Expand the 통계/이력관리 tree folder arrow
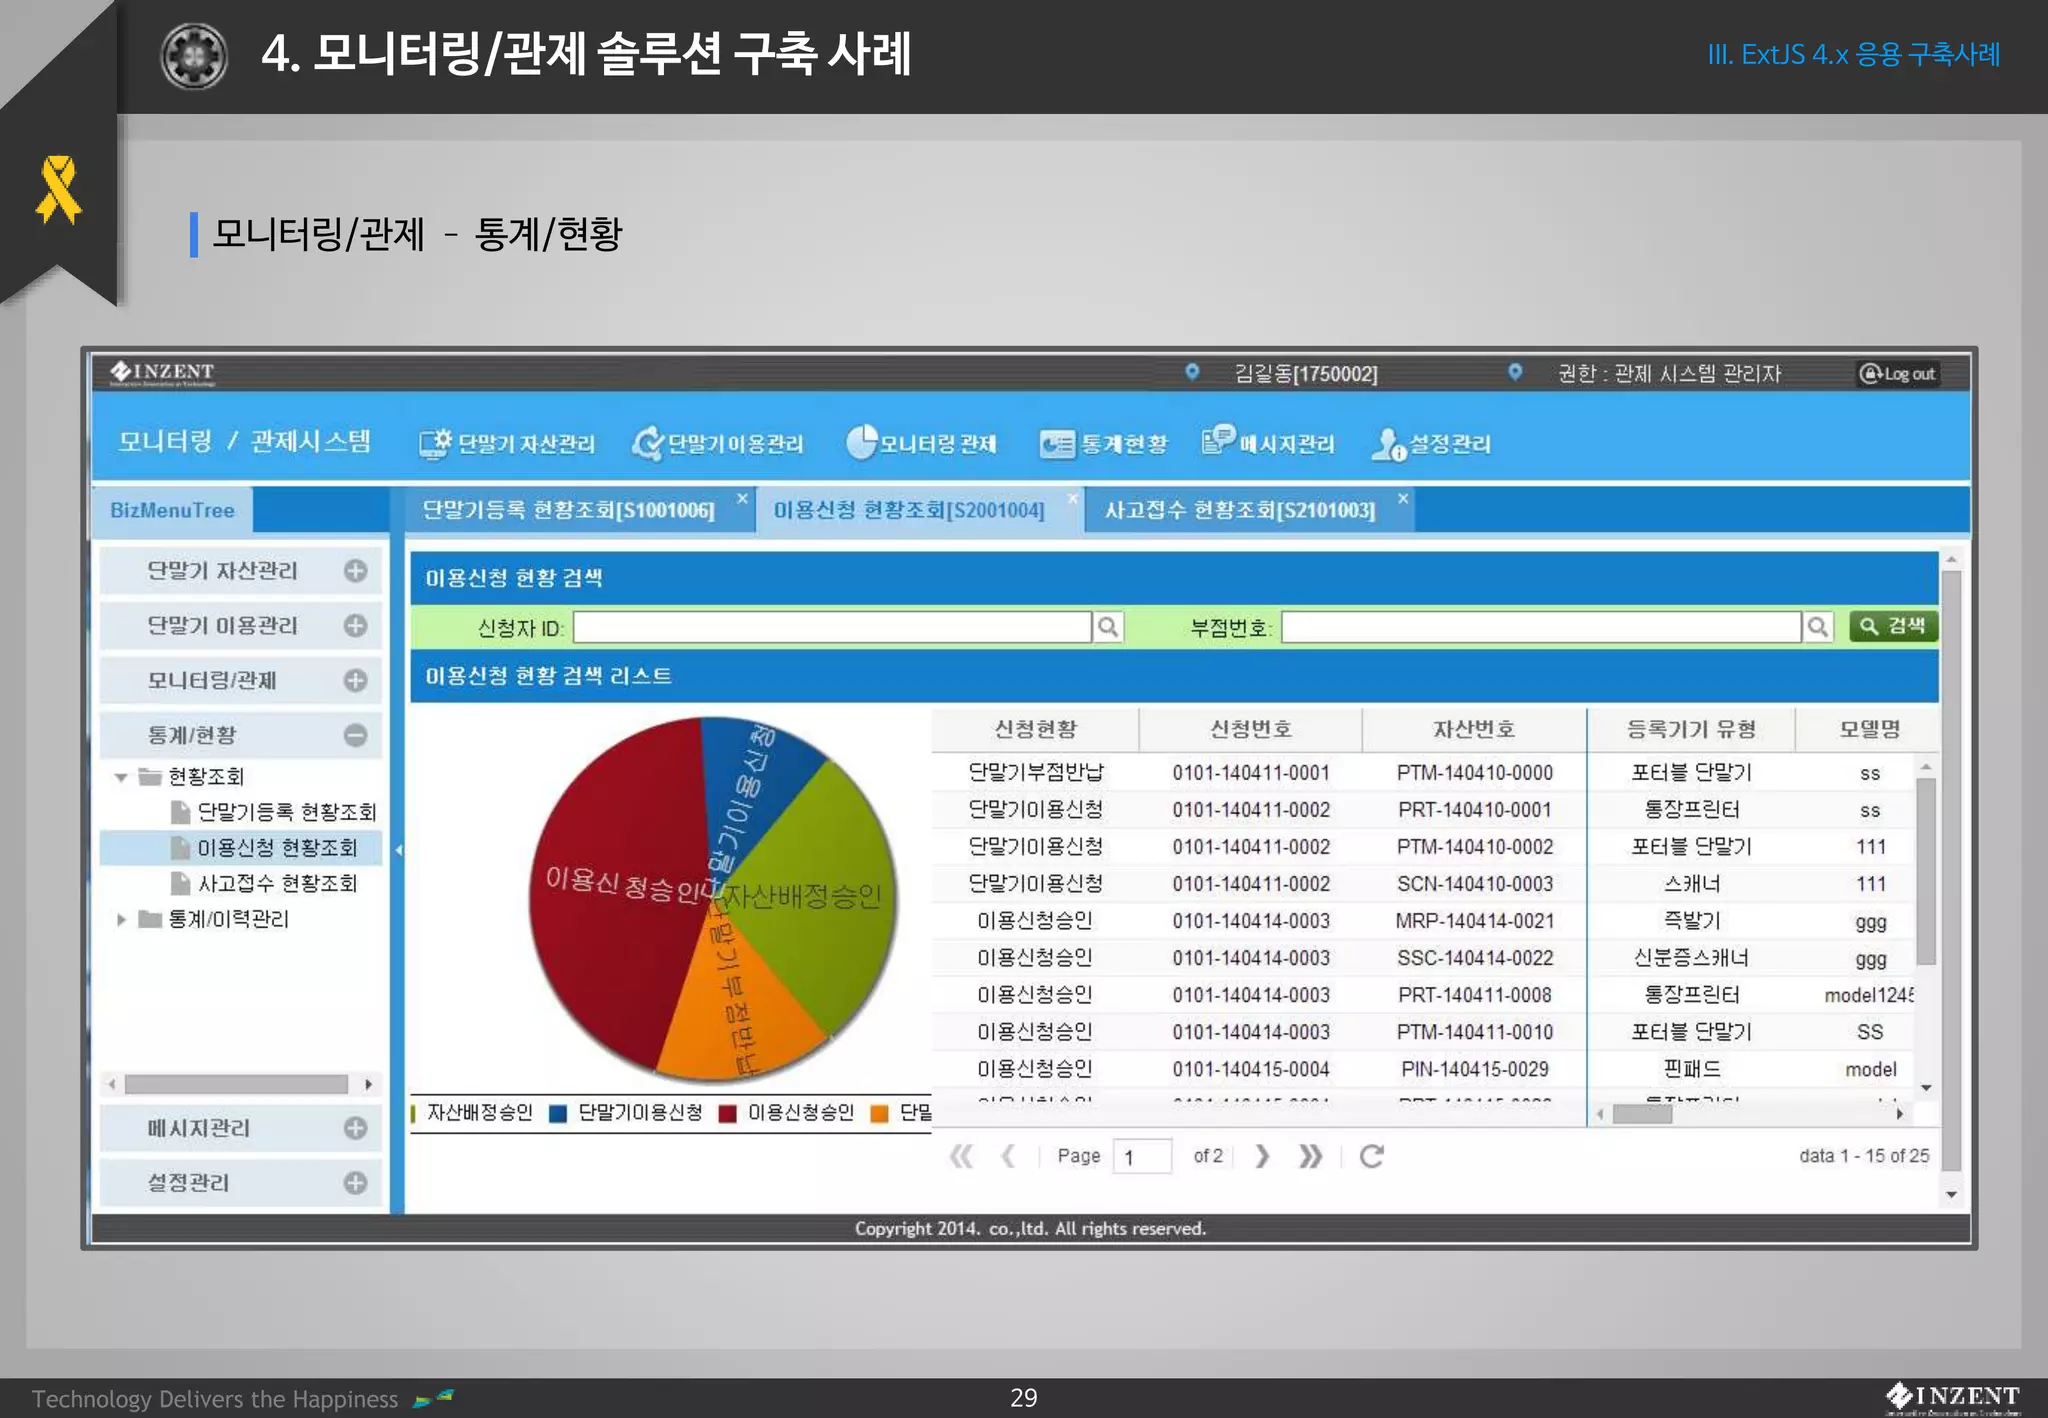The width and height of the screenshot is (2048, 1418). 121,919
